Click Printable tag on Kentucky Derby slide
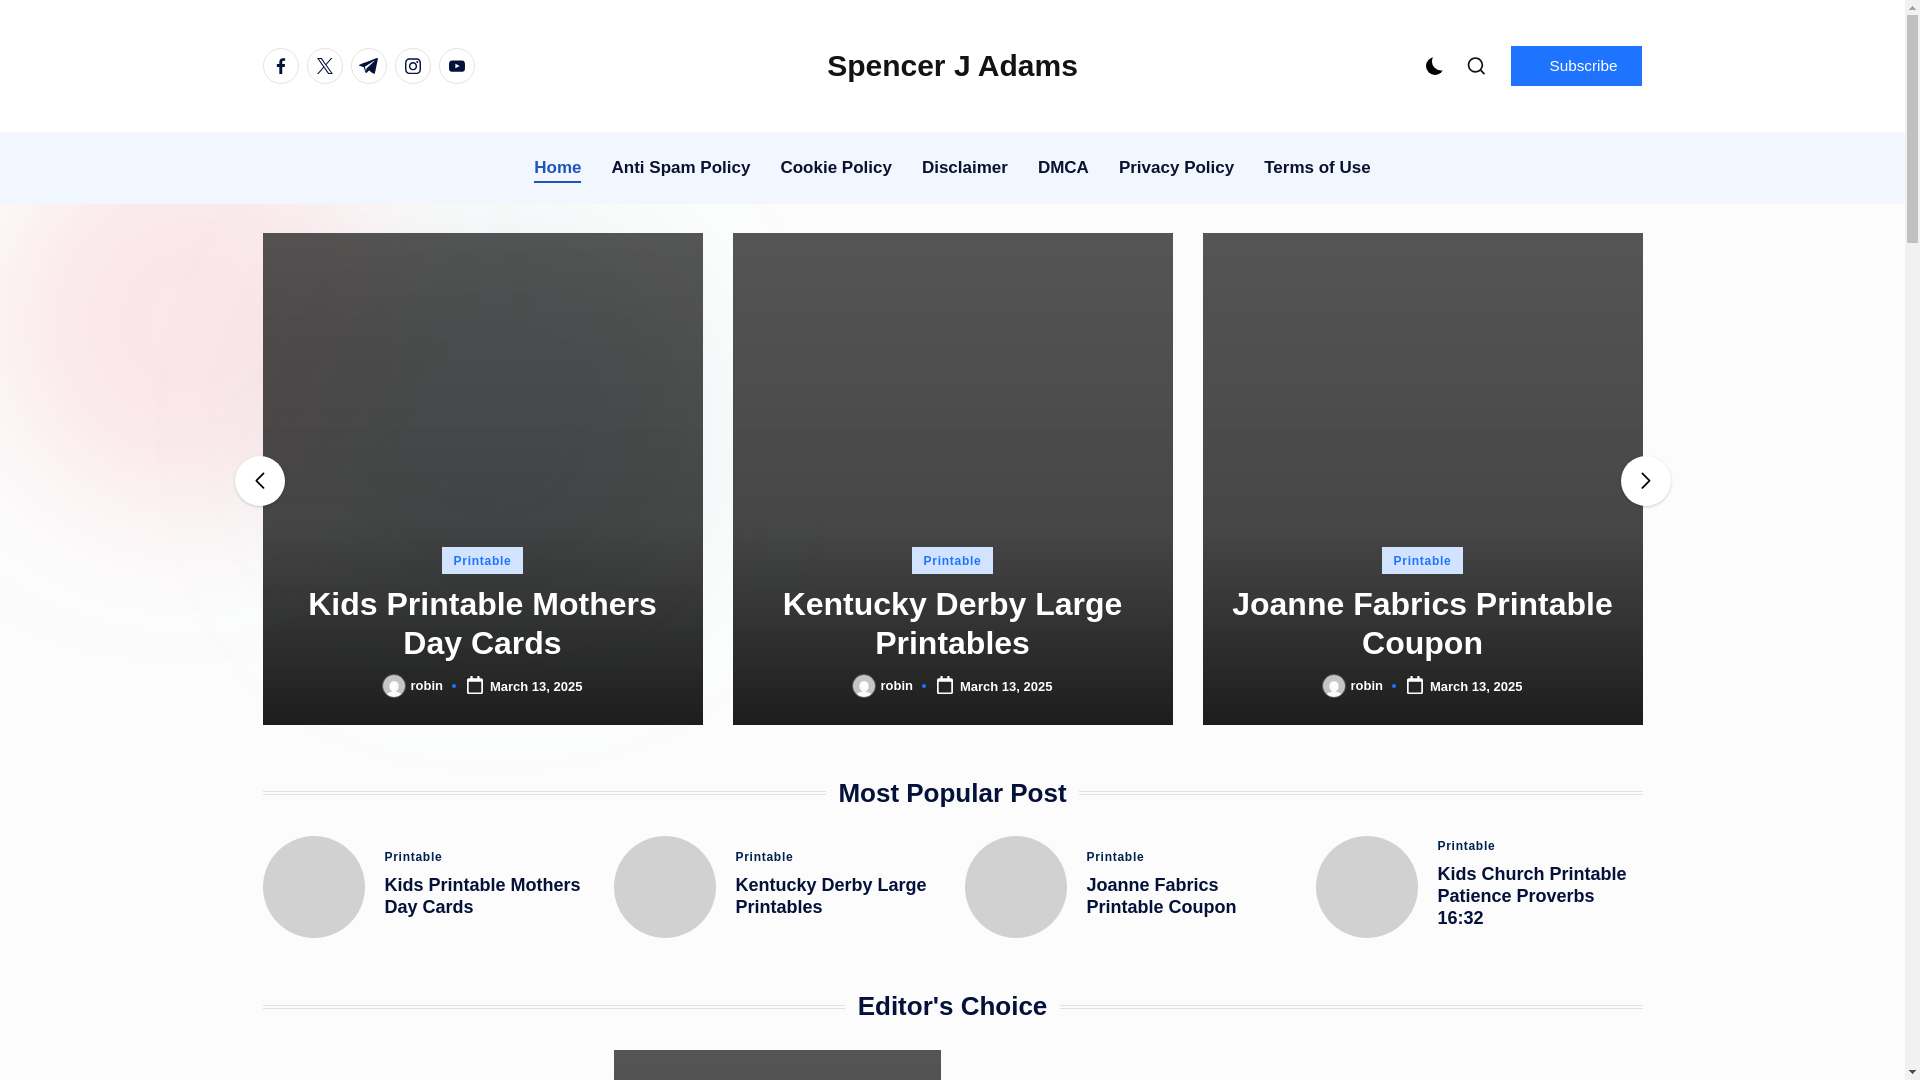Viewport: 1920px width, 1080px height. tap(952, 560)
